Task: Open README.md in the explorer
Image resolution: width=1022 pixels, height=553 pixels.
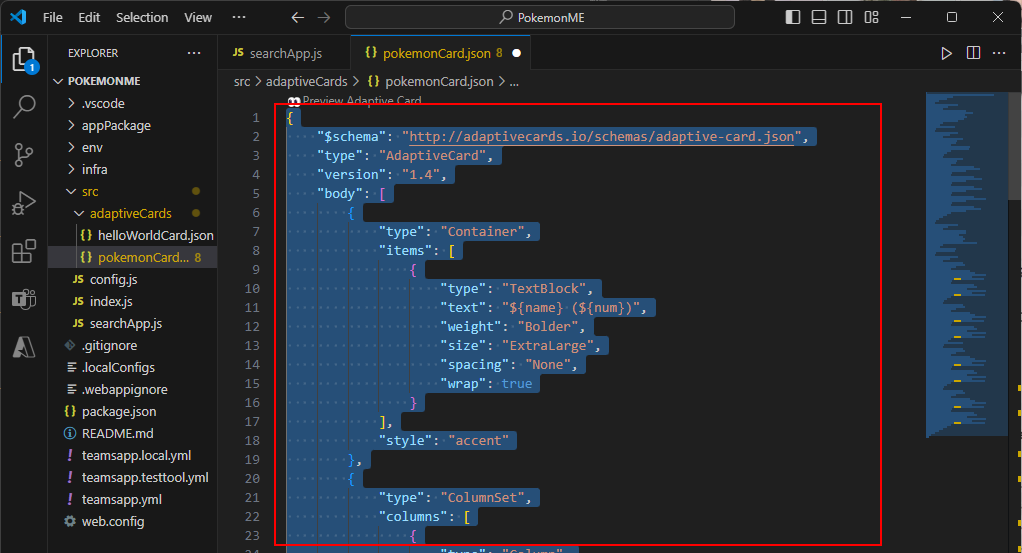Action: point(132,434)
